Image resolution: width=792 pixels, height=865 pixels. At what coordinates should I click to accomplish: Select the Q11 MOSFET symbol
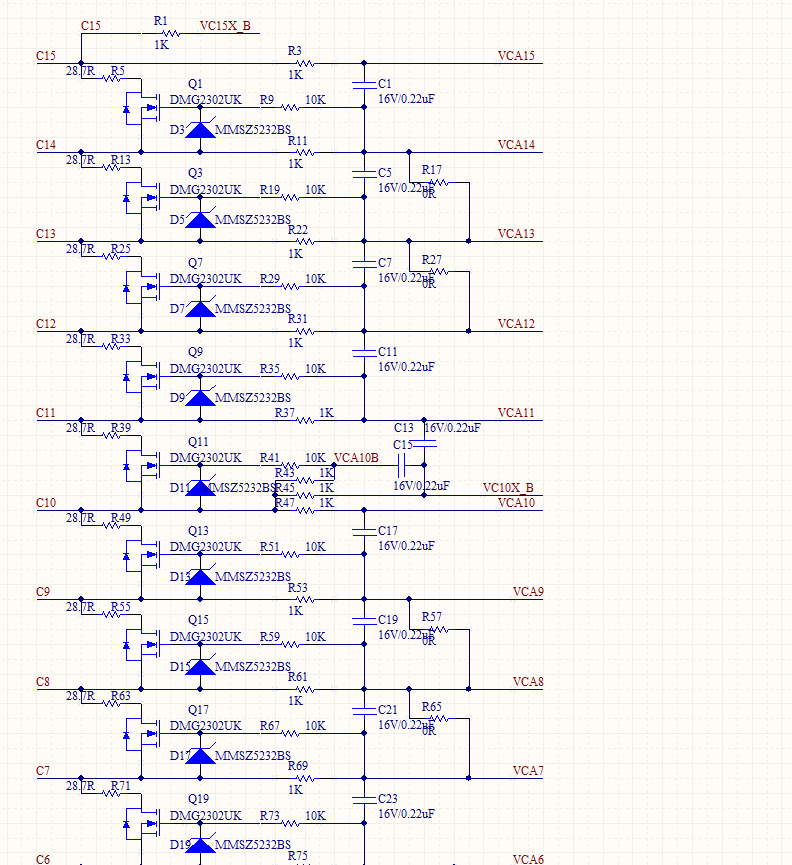pyautogui.click(x=142, y=466)
